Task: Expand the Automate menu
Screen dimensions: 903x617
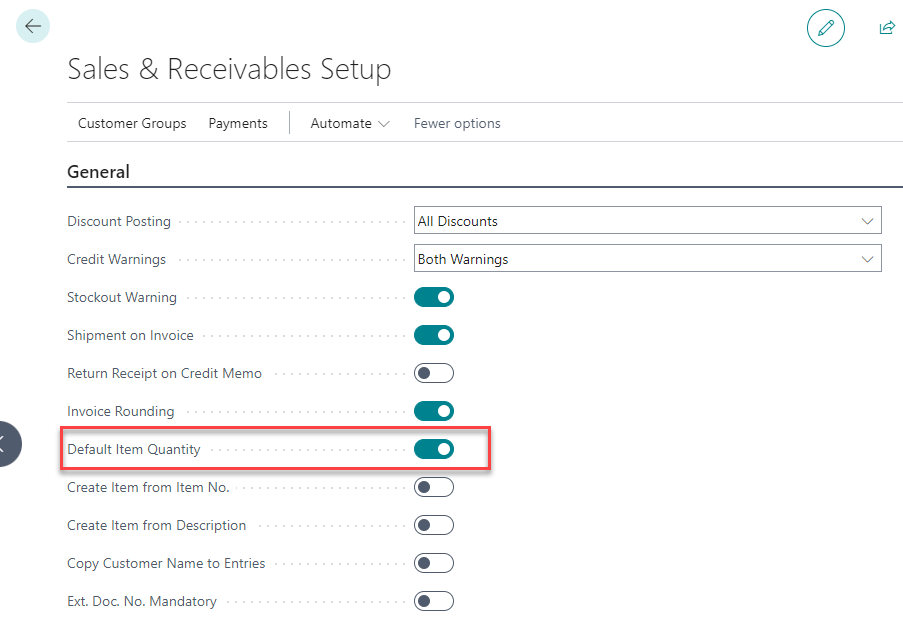Action: click(349, 123)
